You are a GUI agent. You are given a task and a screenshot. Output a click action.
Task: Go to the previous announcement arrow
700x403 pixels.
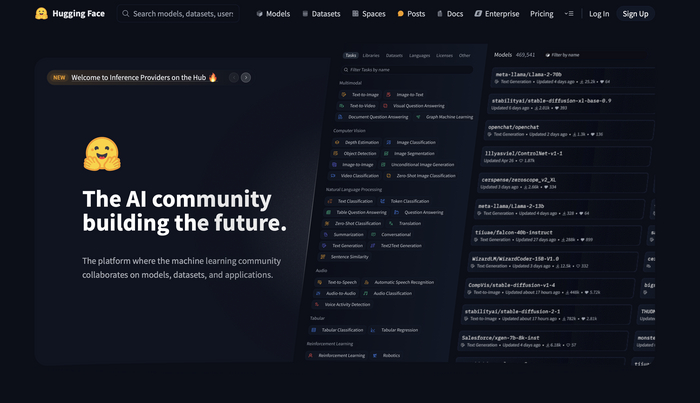[234, 78]
